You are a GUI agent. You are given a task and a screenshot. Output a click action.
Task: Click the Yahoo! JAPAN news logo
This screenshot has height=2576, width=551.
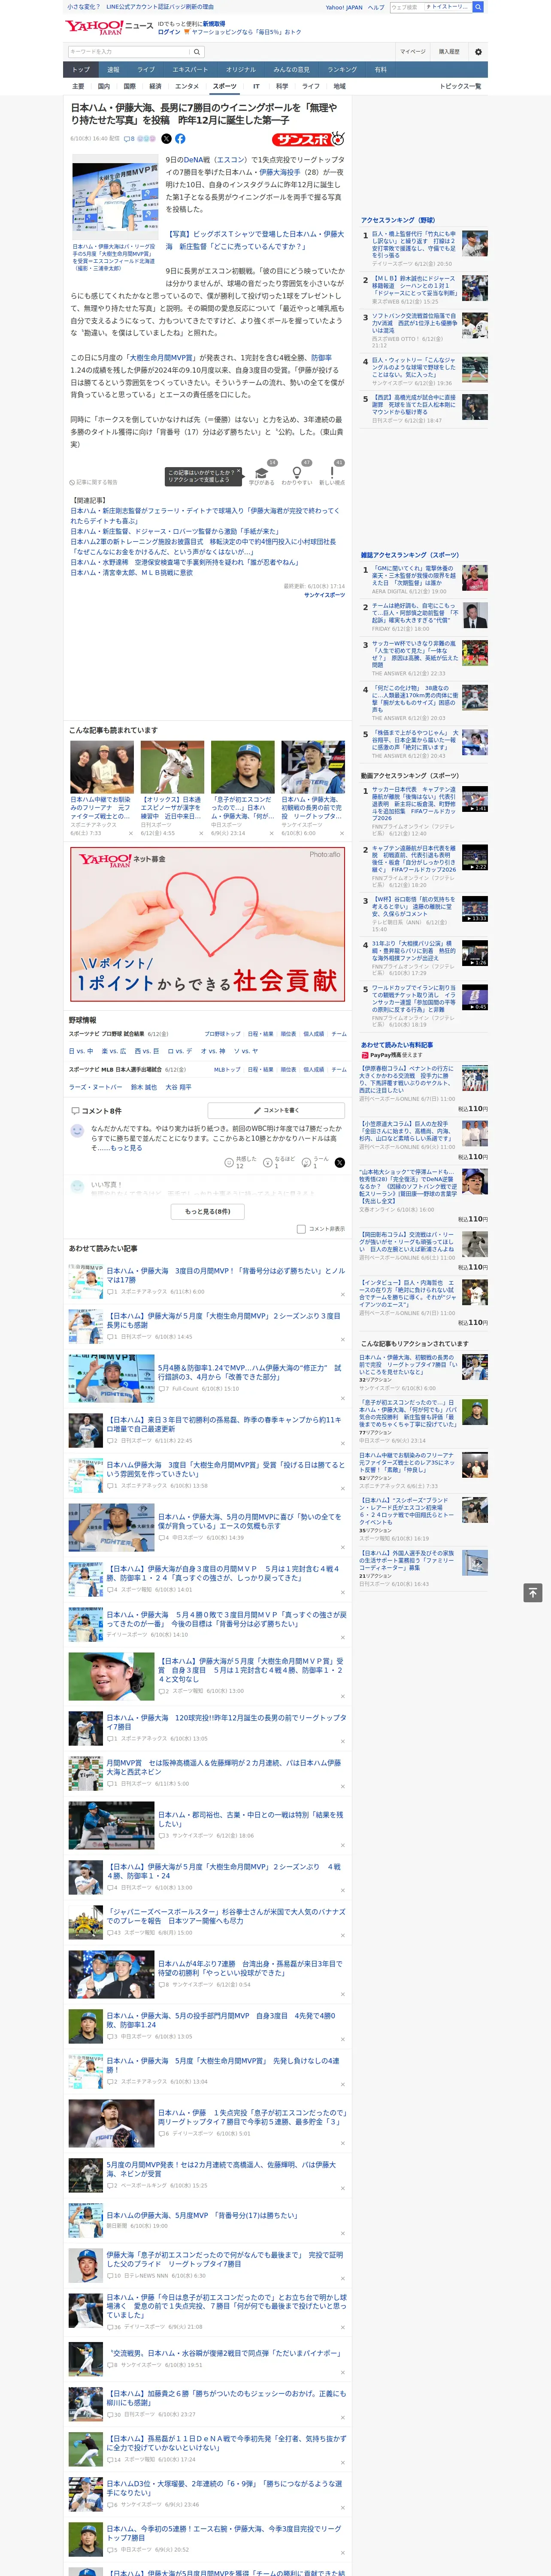109,27
